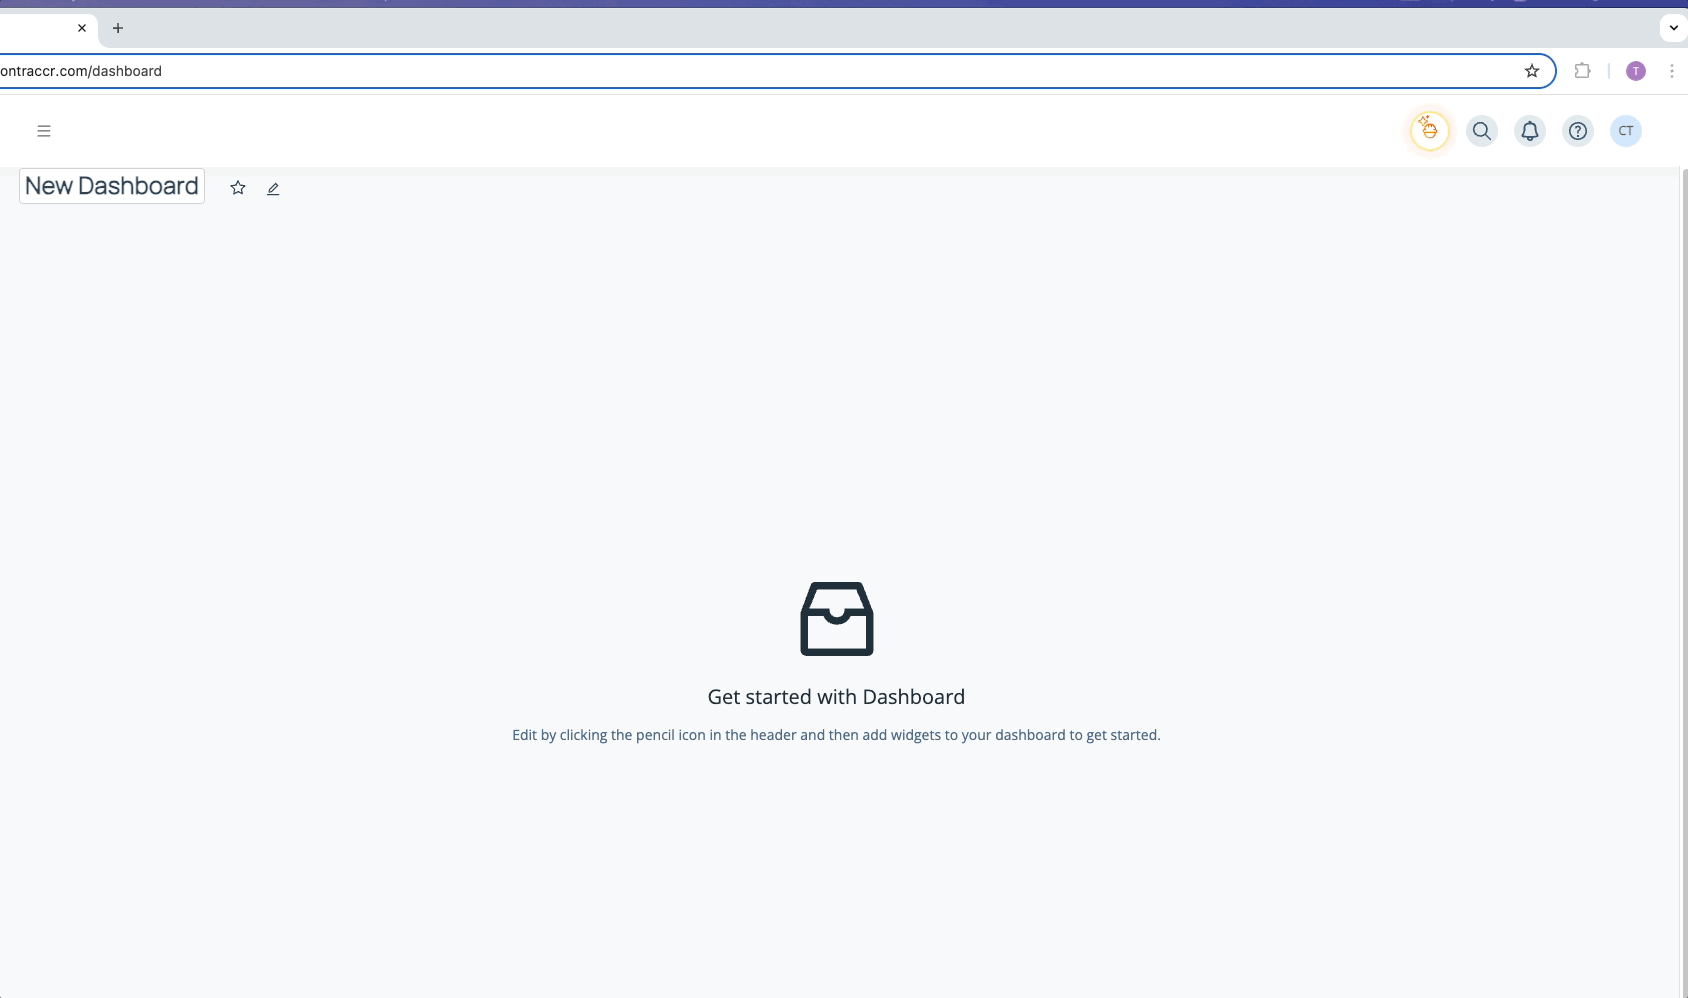Open the CT user avatar menu

(1626, 131)
